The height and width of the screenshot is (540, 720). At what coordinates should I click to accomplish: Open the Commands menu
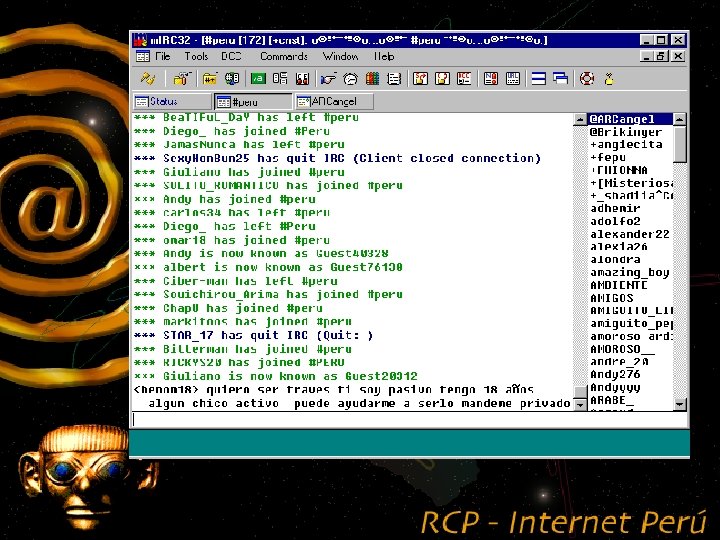click(284, 56)
